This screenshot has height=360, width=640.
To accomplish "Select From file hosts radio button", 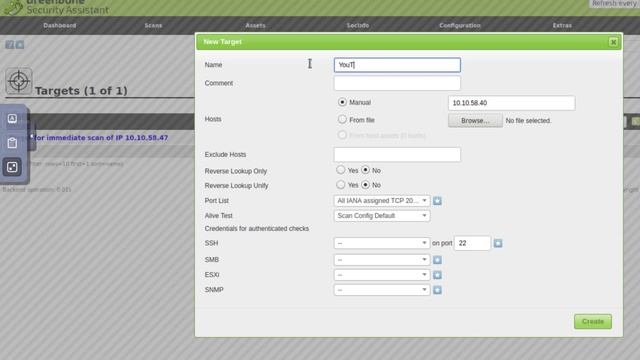I will click(x=342, y=119).
